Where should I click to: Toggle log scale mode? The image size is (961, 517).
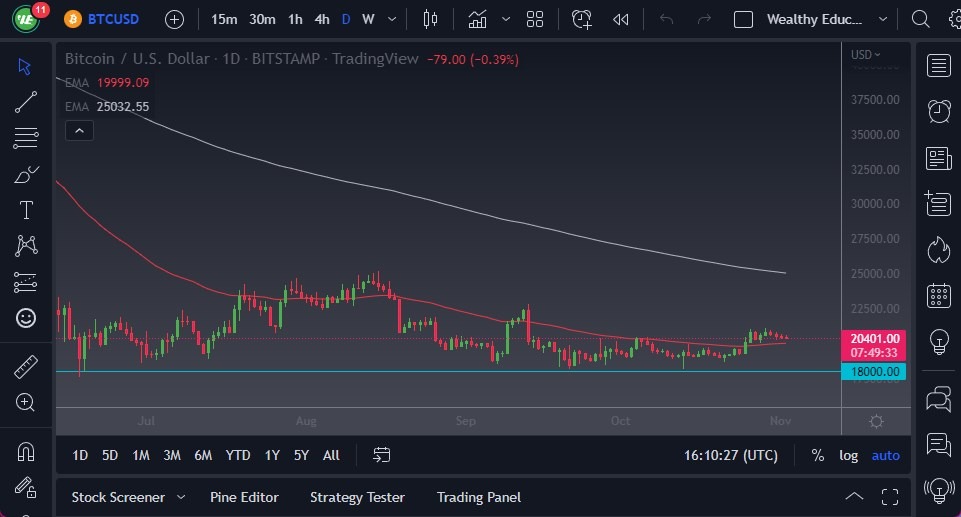pyautogui.click(x=848, y=455)
